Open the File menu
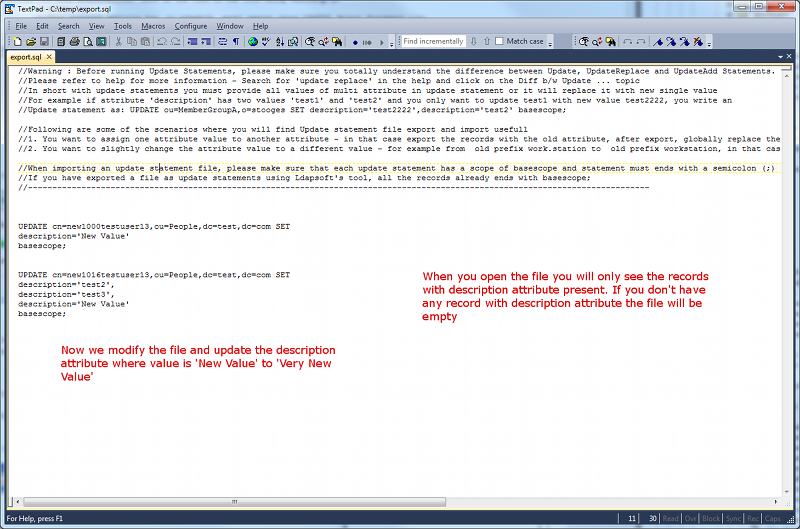Image resolution: width=800 pixels, height=529 pixels. point(21,26)
